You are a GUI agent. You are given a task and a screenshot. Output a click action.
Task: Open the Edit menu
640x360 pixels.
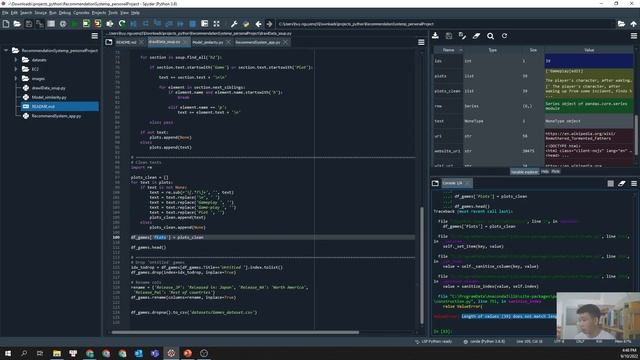coord(14,13)
